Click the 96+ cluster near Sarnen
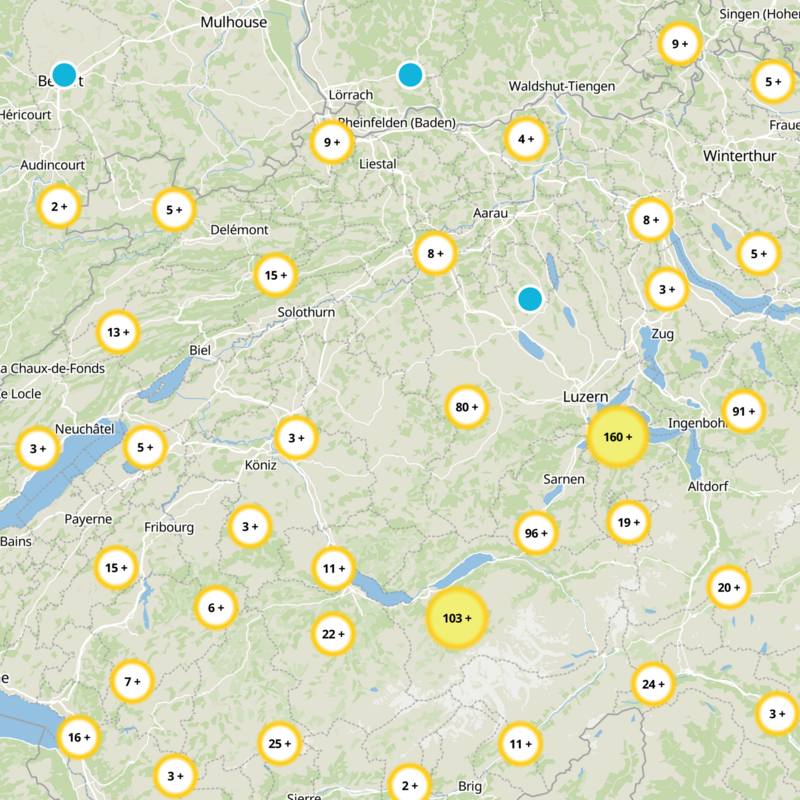Screen dimensions: 800x800 click(533, 534)
